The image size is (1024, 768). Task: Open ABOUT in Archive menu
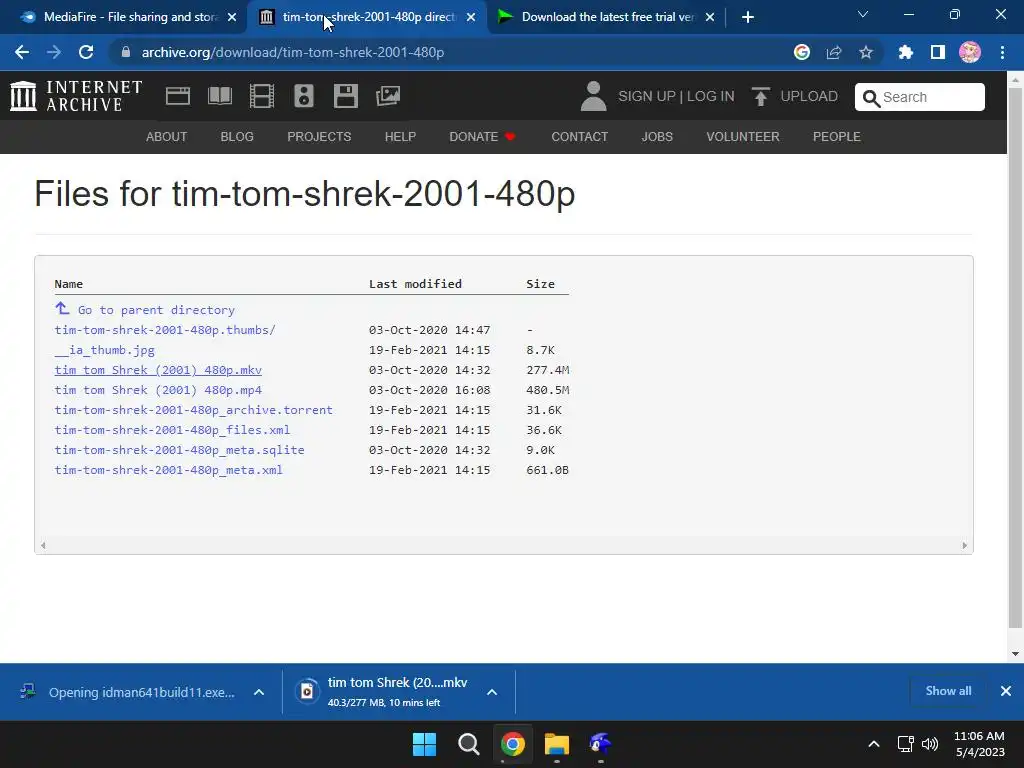click(167, 136)
